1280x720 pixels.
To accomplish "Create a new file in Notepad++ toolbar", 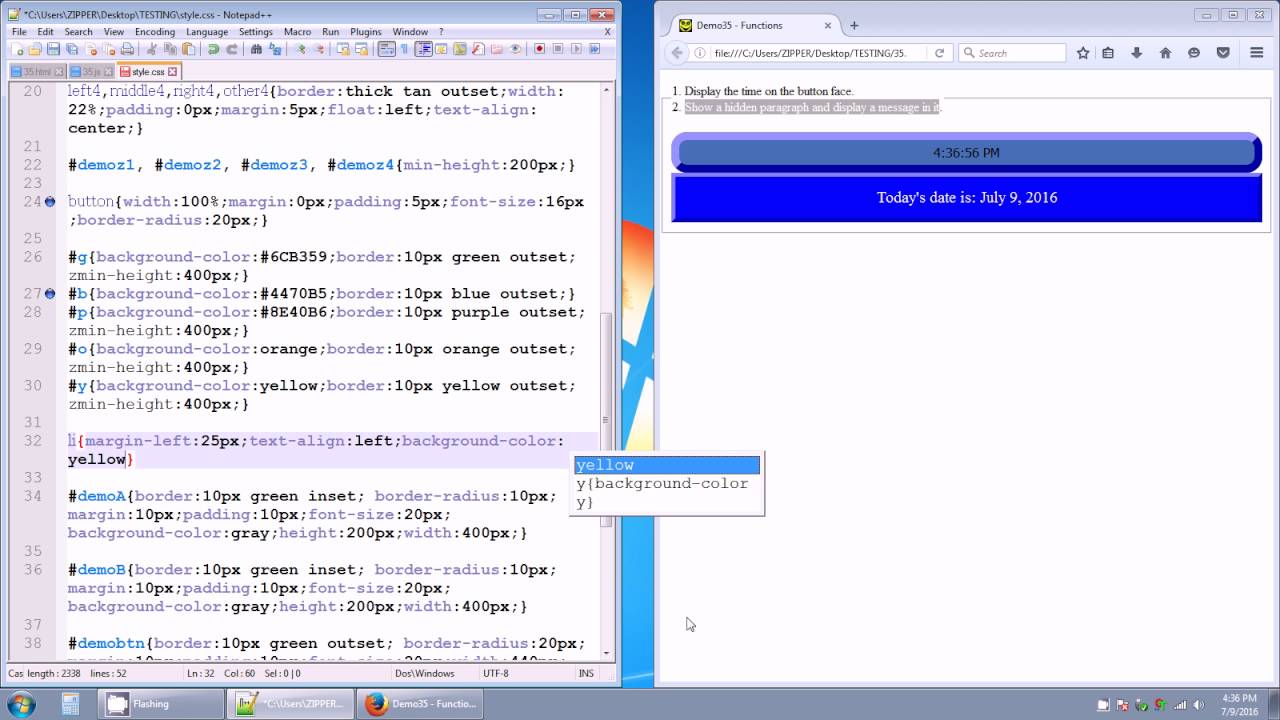I will (17, 49).
